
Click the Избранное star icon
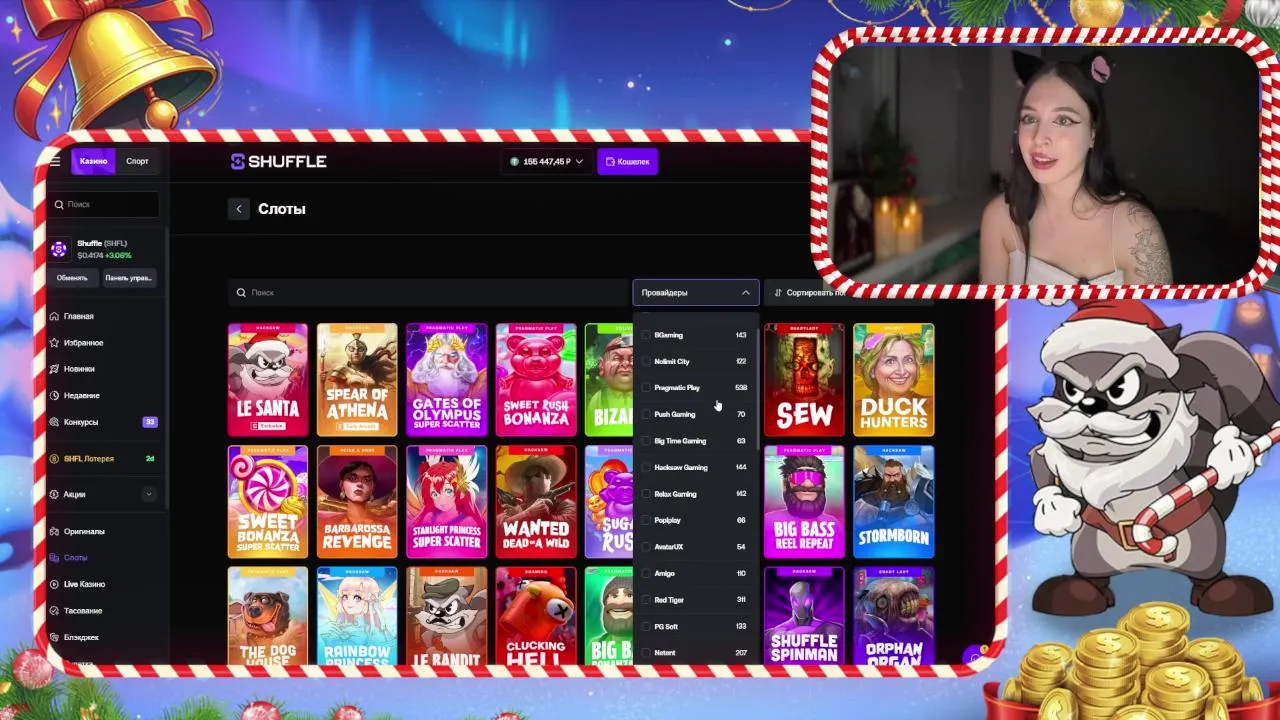coord(54,342)
